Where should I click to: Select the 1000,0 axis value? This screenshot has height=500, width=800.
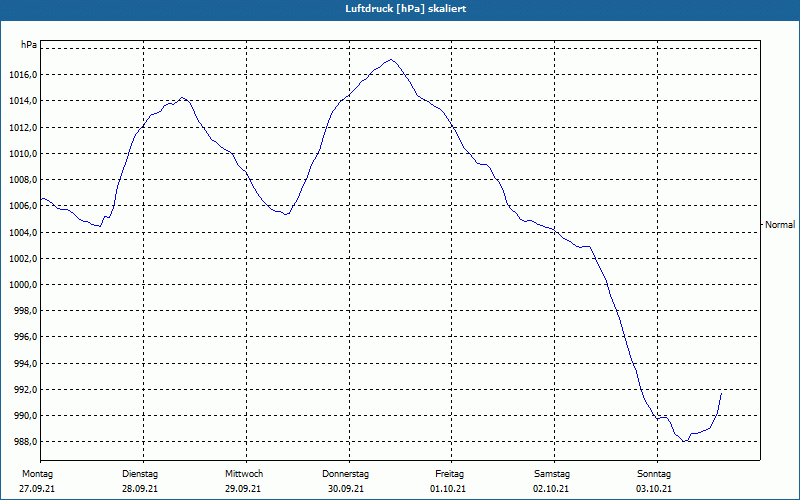[x=23, y=285]
